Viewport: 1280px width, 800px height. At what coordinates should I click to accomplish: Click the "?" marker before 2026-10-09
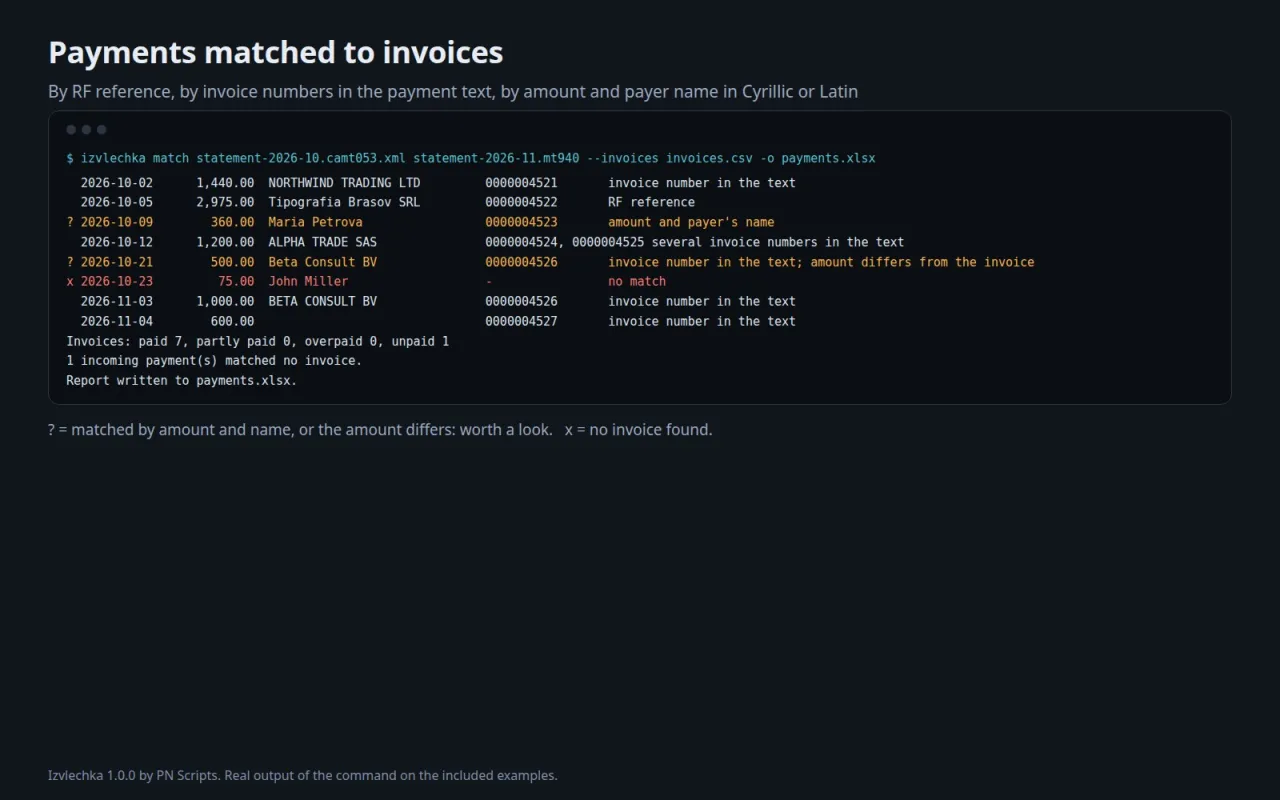point(70,222)
